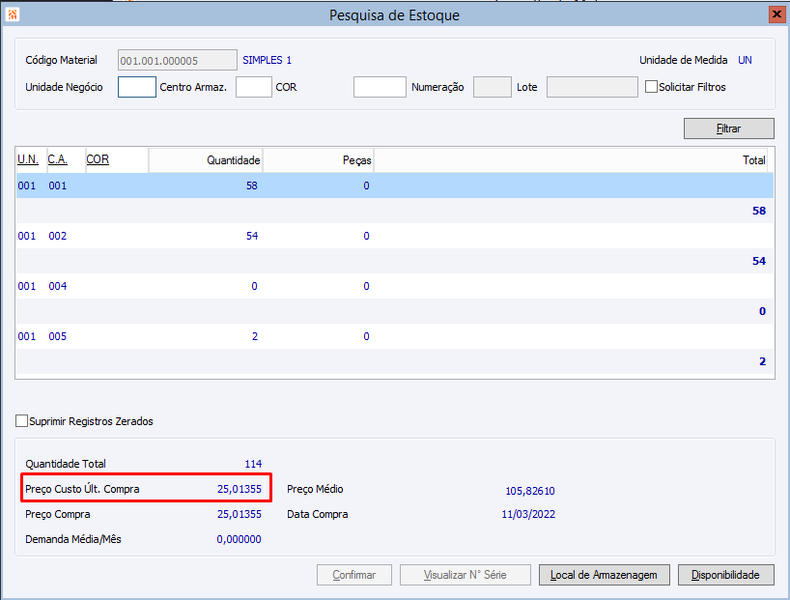The height and width of the screenshot is (600, 790).
Task: Click quantity value 54 in grid
Action: coord(252,236)
